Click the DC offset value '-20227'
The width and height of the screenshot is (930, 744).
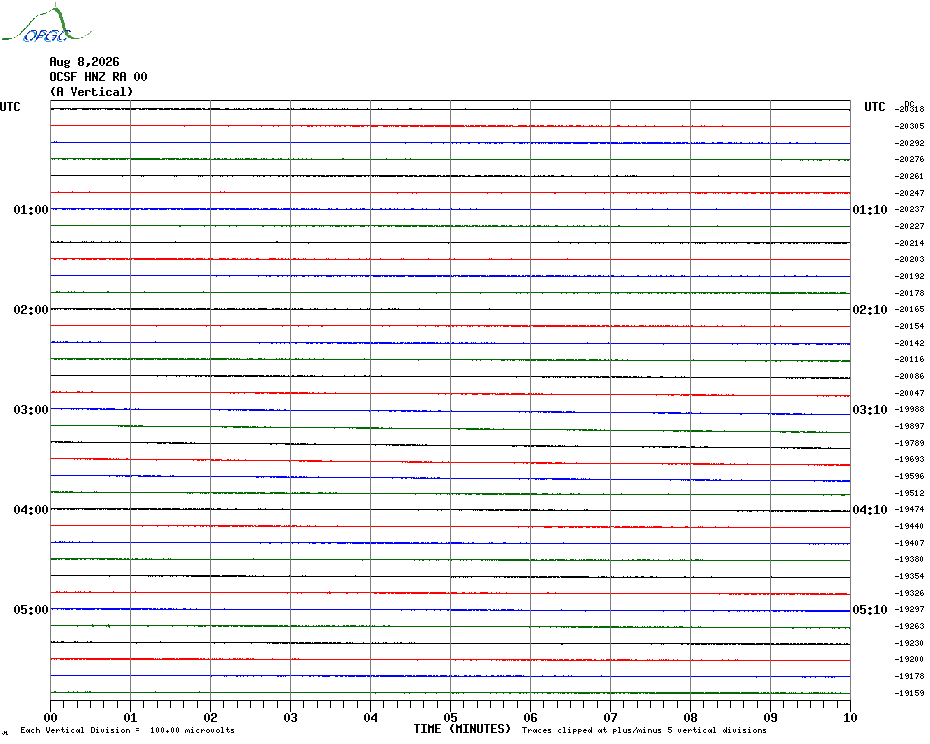tap(909, 226)
